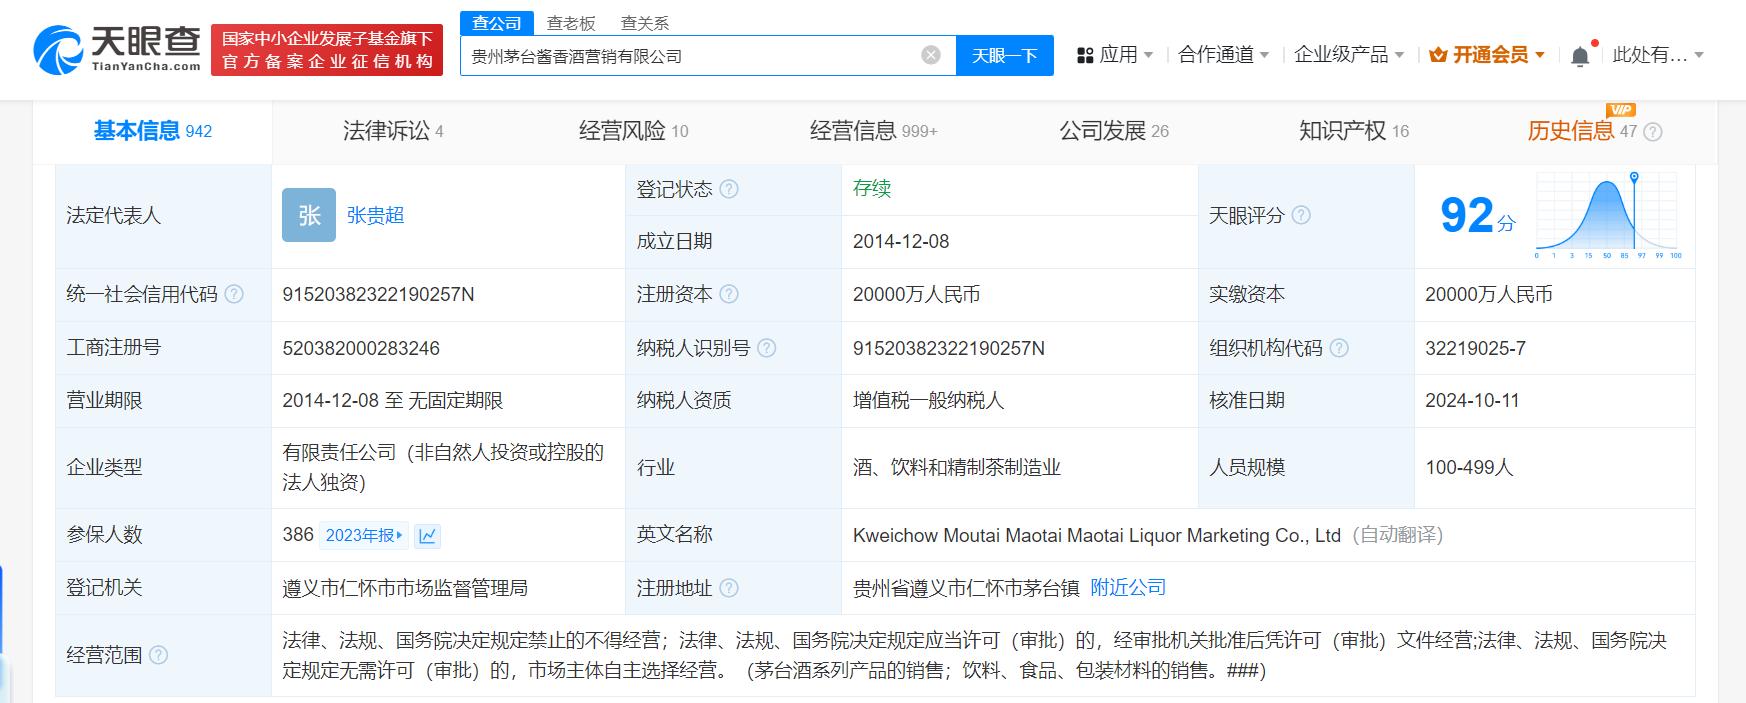Viewport: 1746px width, 703px height.
Task: Expand the 应用 dropdown menu
Action: (x=1115, y=55)
